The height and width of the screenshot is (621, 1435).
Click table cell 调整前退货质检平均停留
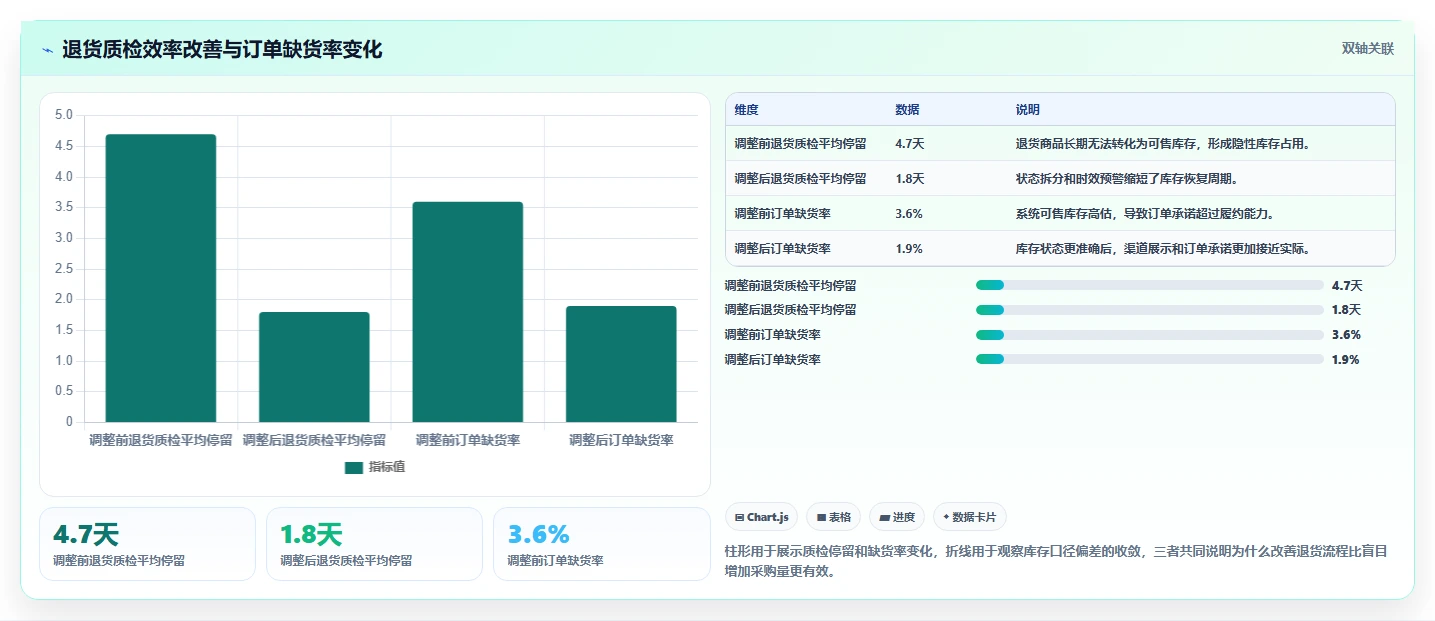pyautogui.click(x=800, y=144)
